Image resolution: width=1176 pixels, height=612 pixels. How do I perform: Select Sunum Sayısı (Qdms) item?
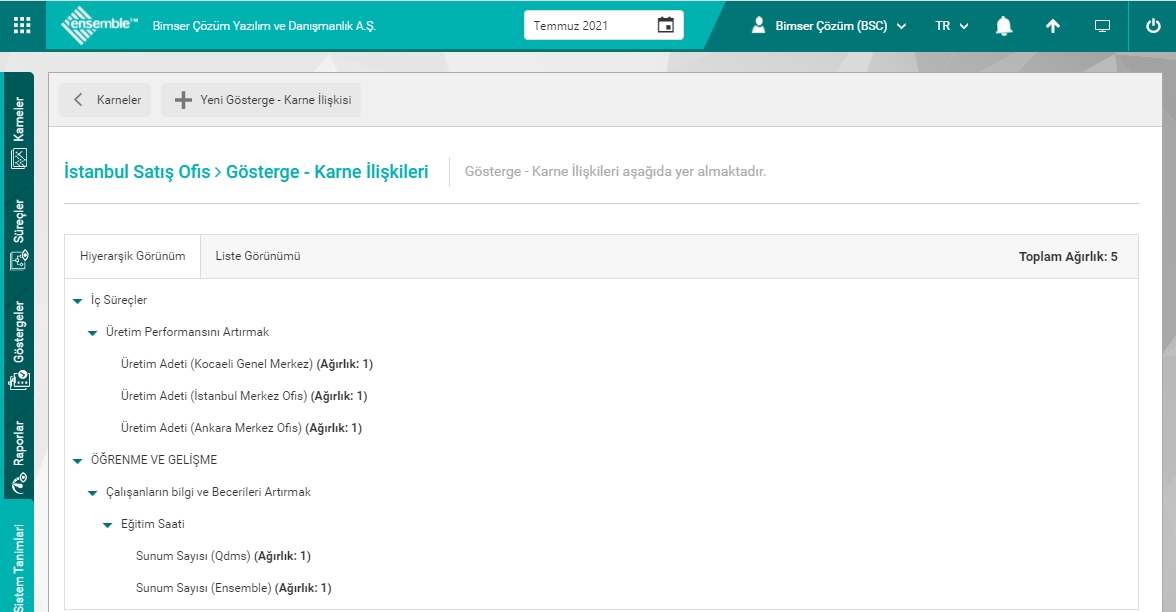[223, 556]
